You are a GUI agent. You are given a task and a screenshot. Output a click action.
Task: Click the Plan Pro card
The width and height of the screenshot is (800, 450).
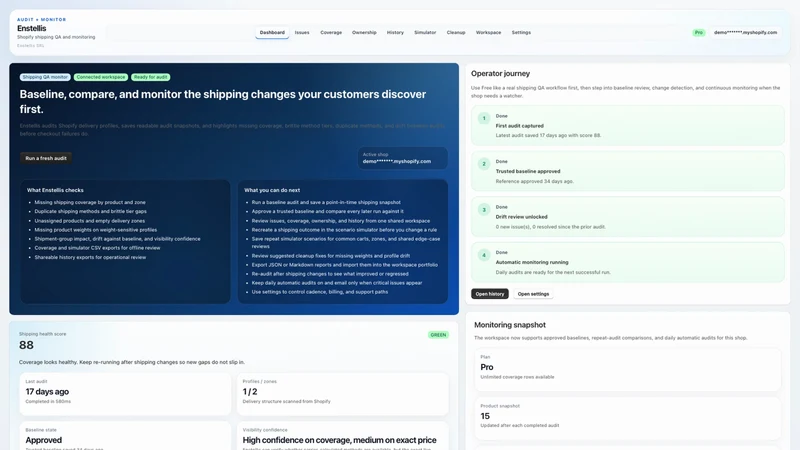coord(628,369)
